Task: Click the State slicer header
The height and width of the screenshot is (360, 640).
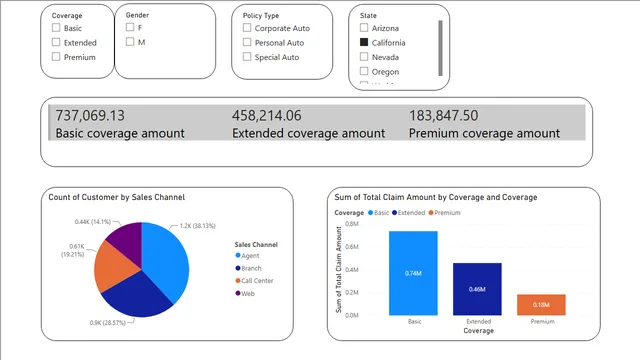Action: pos(368,16)
